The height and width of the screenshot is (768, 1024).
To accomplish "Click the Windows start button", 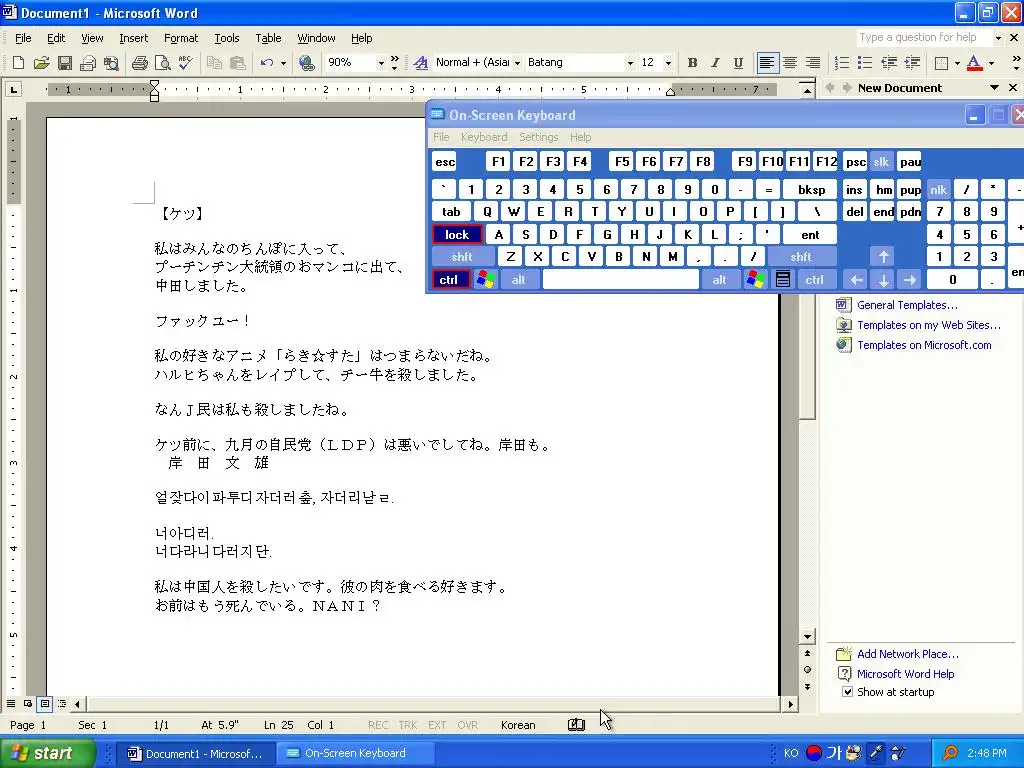I will point(47,753).
